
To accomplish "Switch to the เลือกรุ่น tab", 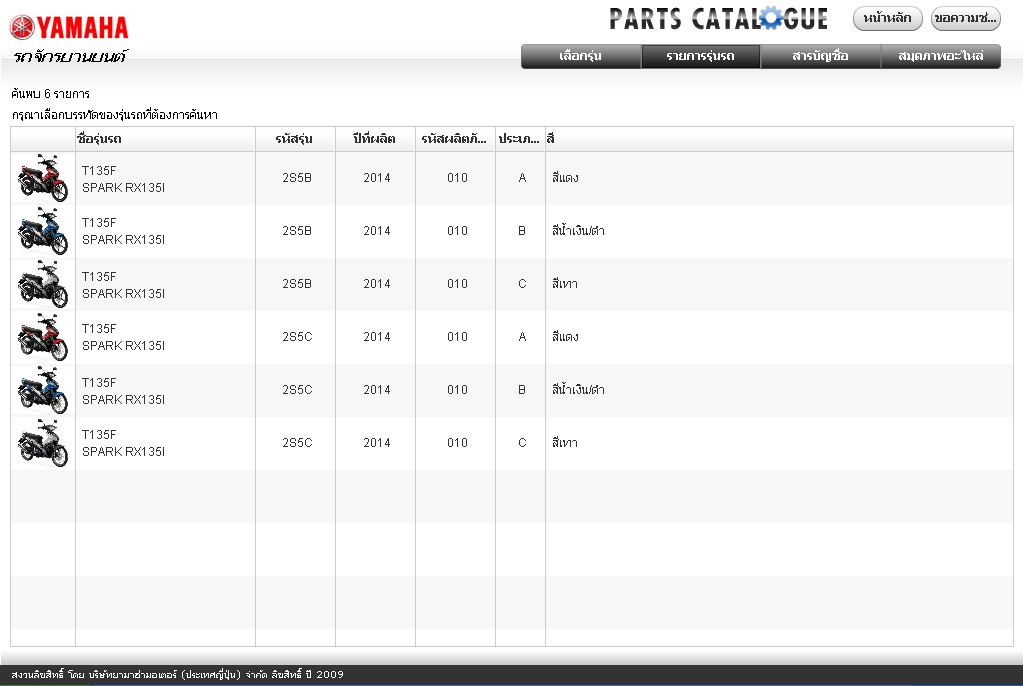I will pyautogui.click(x=581, y=56).
